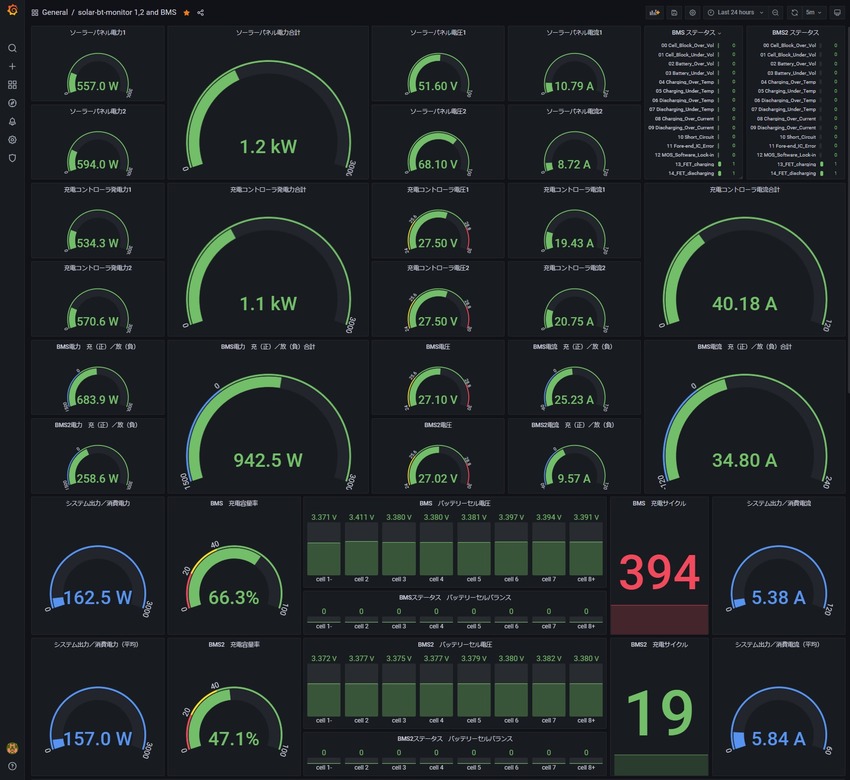Click the BMS バッテリーセル電圧 panel title
The height and width of the screenshot is (780, 850).
455,504
